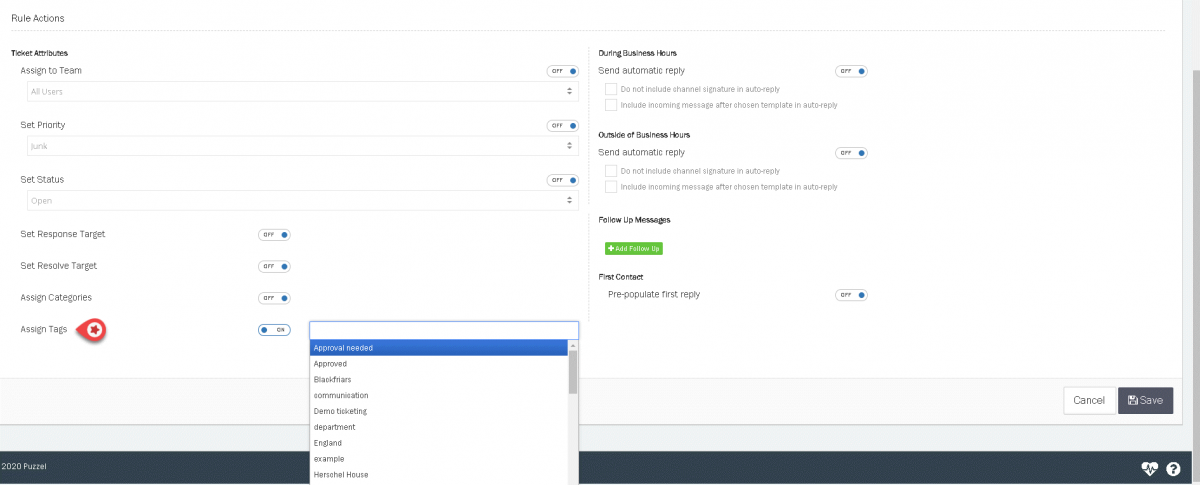
Task: Open the Open status dropdown
Action: [x=300, y=200]
